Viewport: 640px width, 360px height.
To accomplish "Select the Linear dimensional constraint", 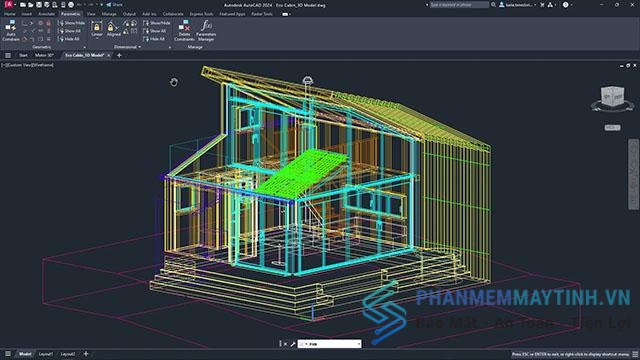I will click(x=97, y=29).
